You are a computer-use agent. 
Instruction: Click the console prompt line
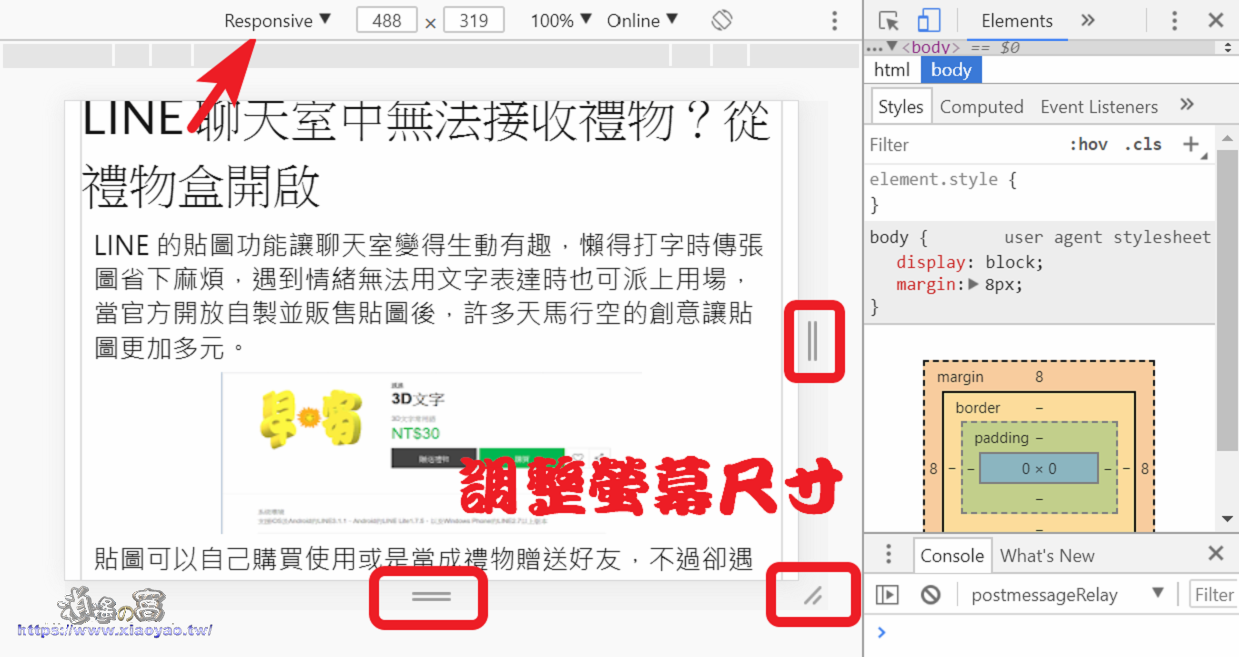pyautogui.click(x=1050, y=632)
